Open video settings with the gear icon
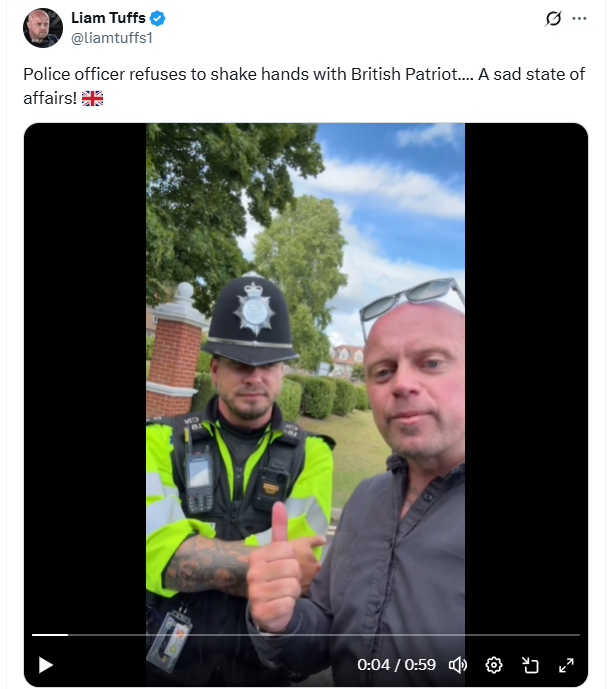609x689 pixels. (x=494, y=665)
